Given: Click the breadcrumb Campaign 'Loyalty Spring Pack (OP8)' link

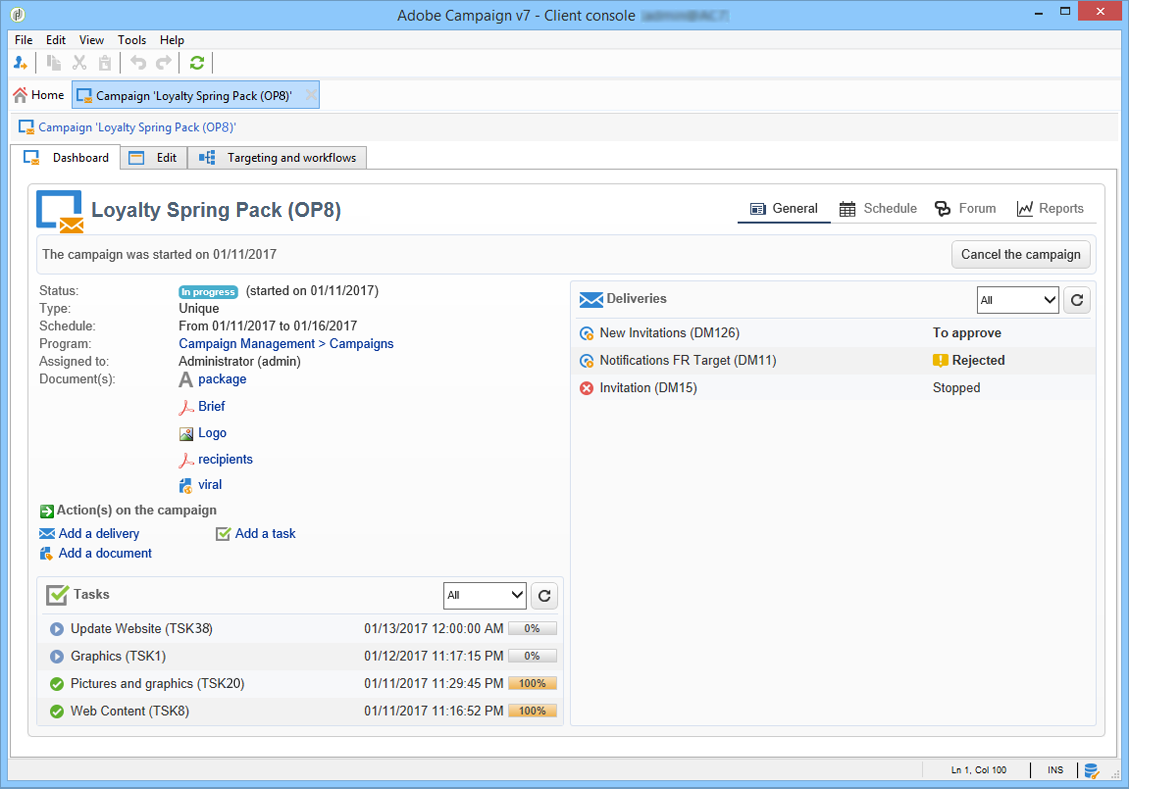Looking at the screenshot, I should tap(137, 128).
